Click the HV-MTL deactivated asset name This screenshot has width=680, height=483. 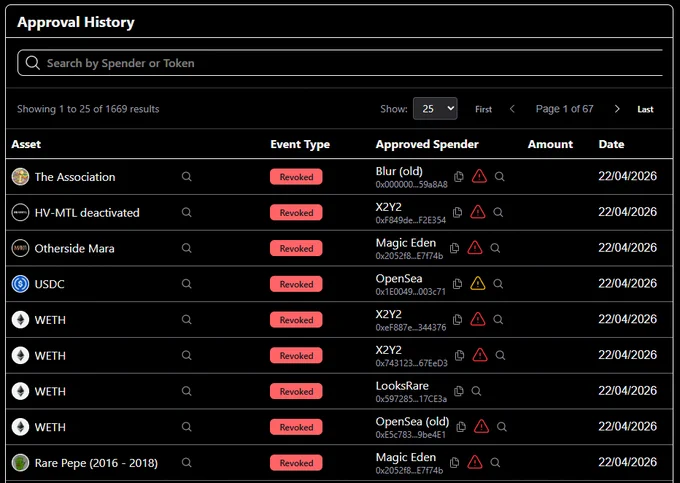(87, 212)
